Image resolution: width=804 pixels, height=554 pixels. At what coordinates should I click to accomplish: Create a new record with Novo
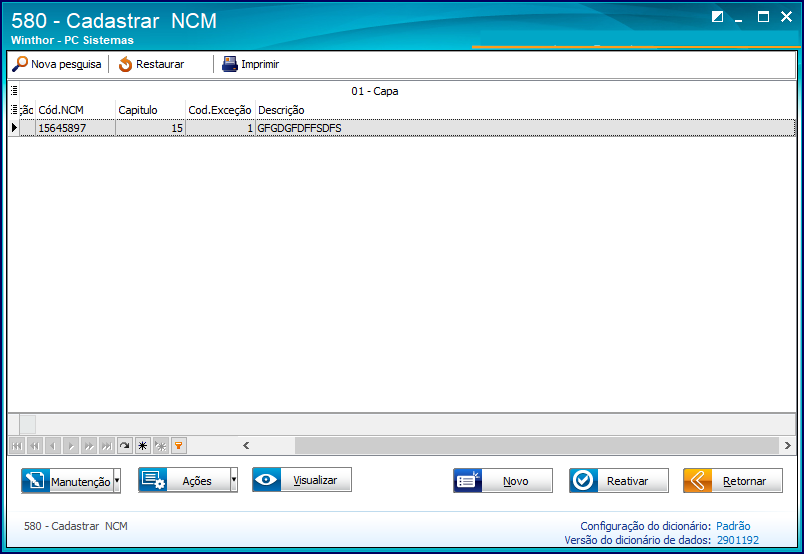(503, 481)
